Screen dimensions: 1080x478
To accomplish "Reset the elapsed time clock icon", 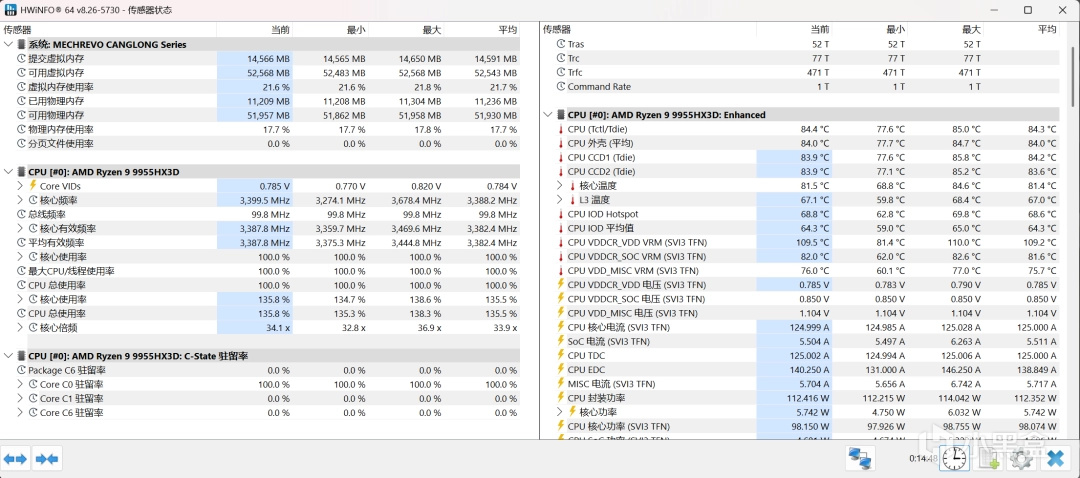I will click(x=955, y=459).
